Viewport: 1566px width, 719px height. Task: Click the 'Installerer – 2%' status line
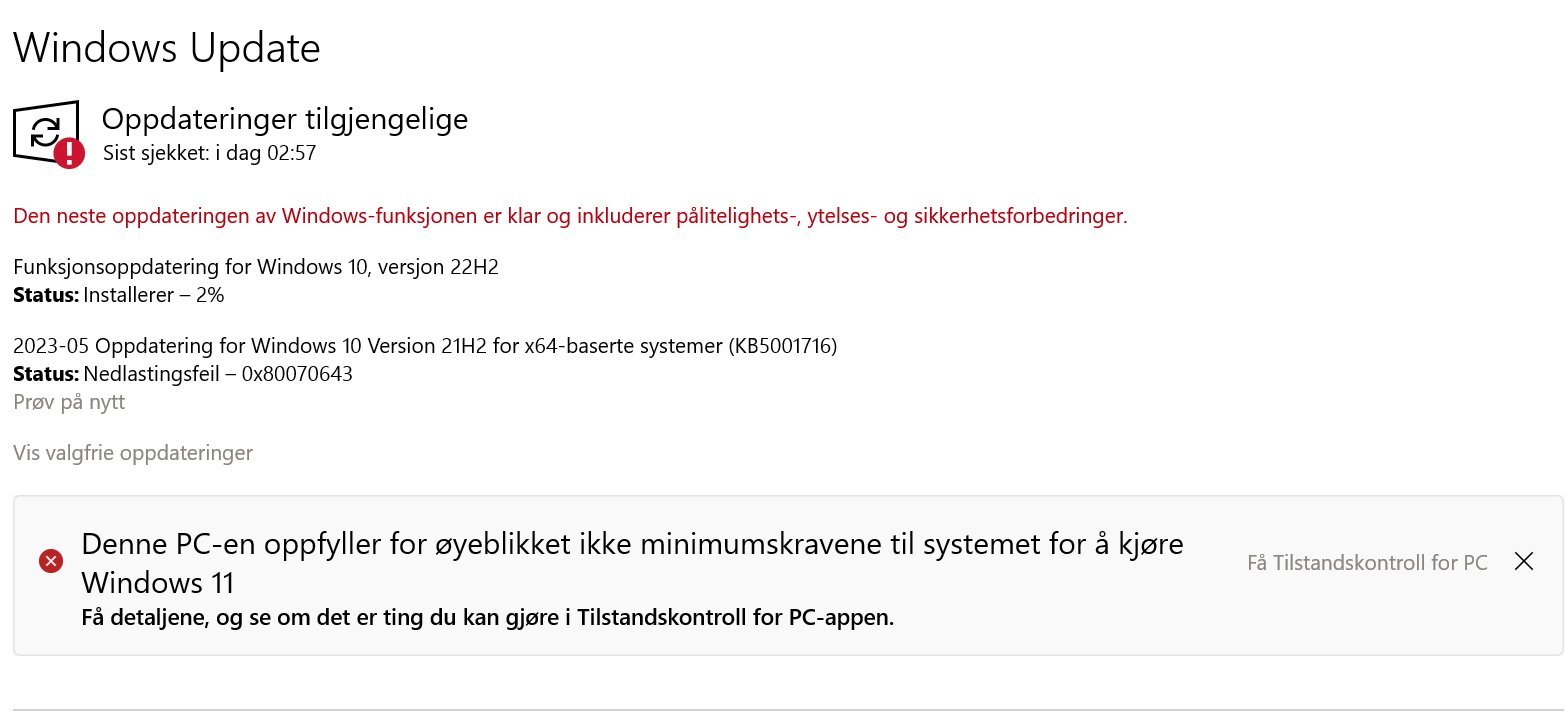click(x=154, y=296)
